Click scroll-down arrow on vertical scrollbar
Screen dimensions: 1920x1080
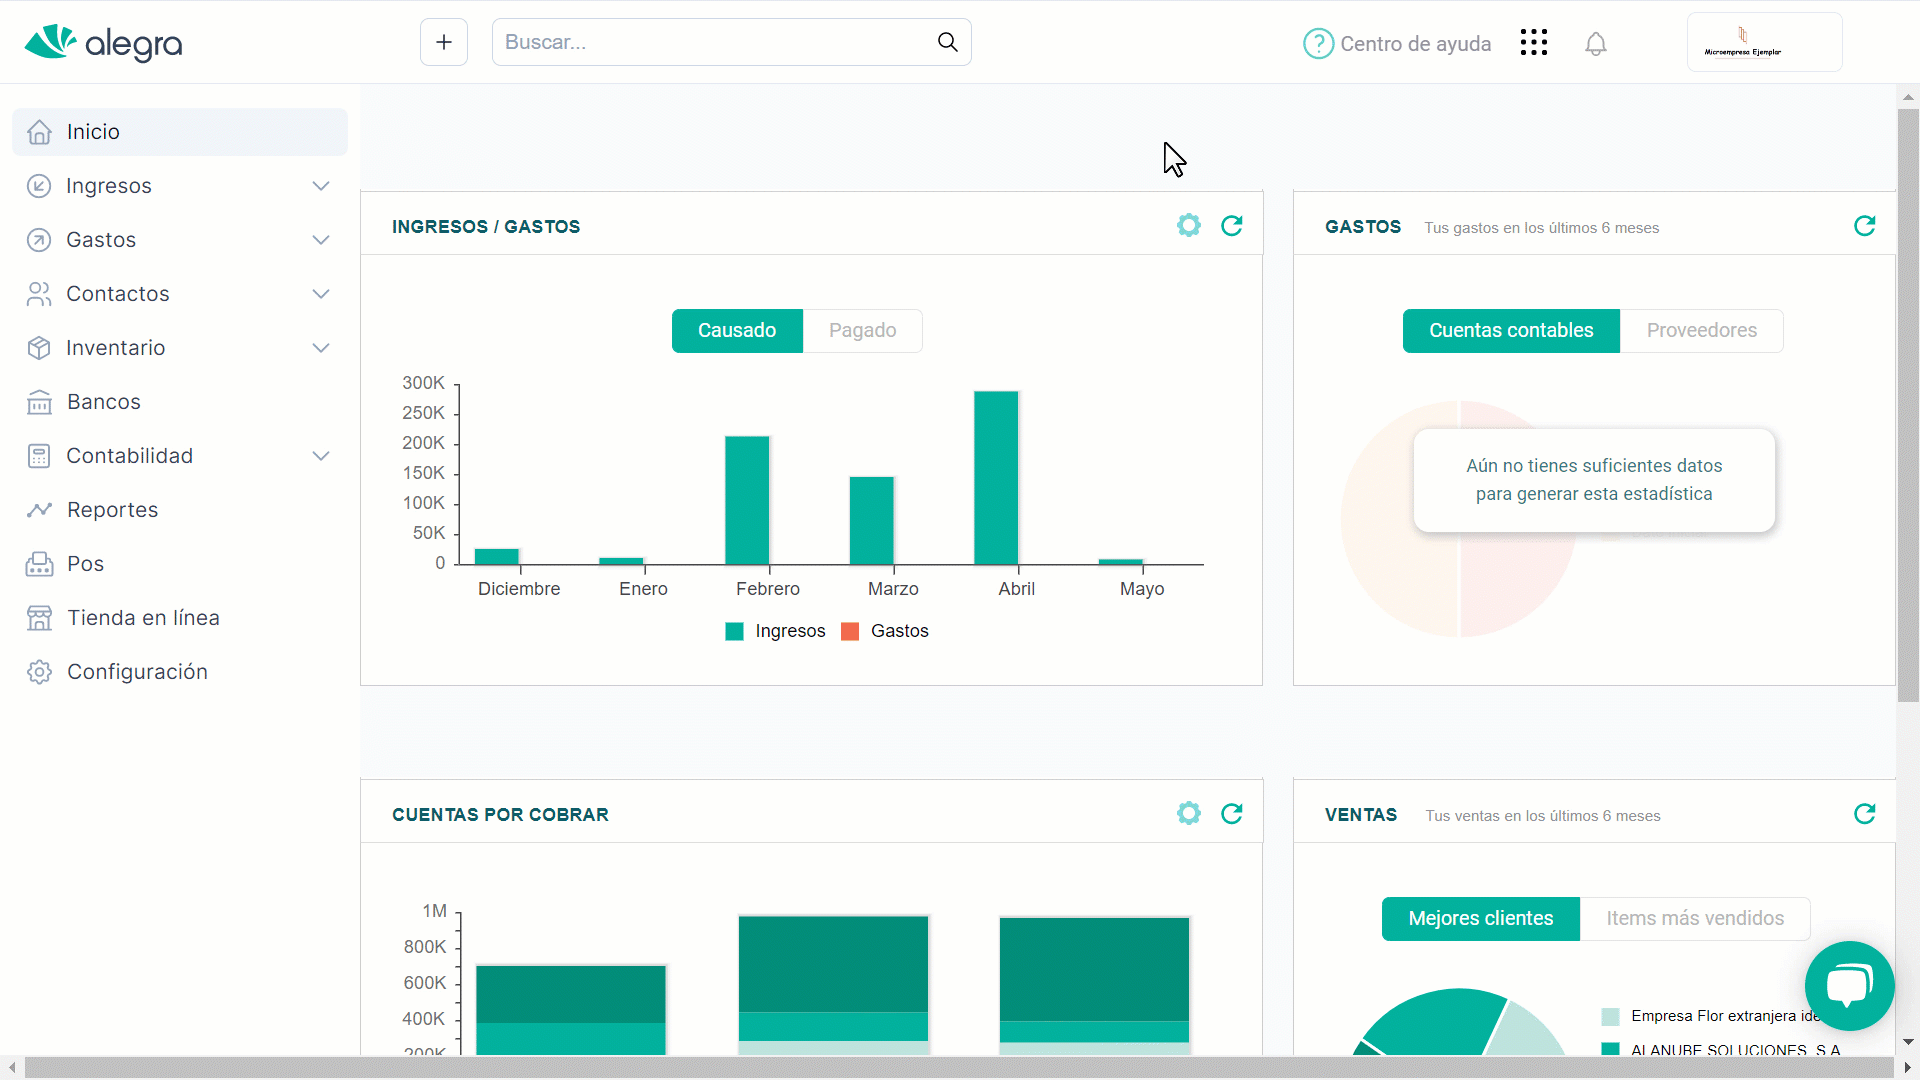[1908, 1042]
